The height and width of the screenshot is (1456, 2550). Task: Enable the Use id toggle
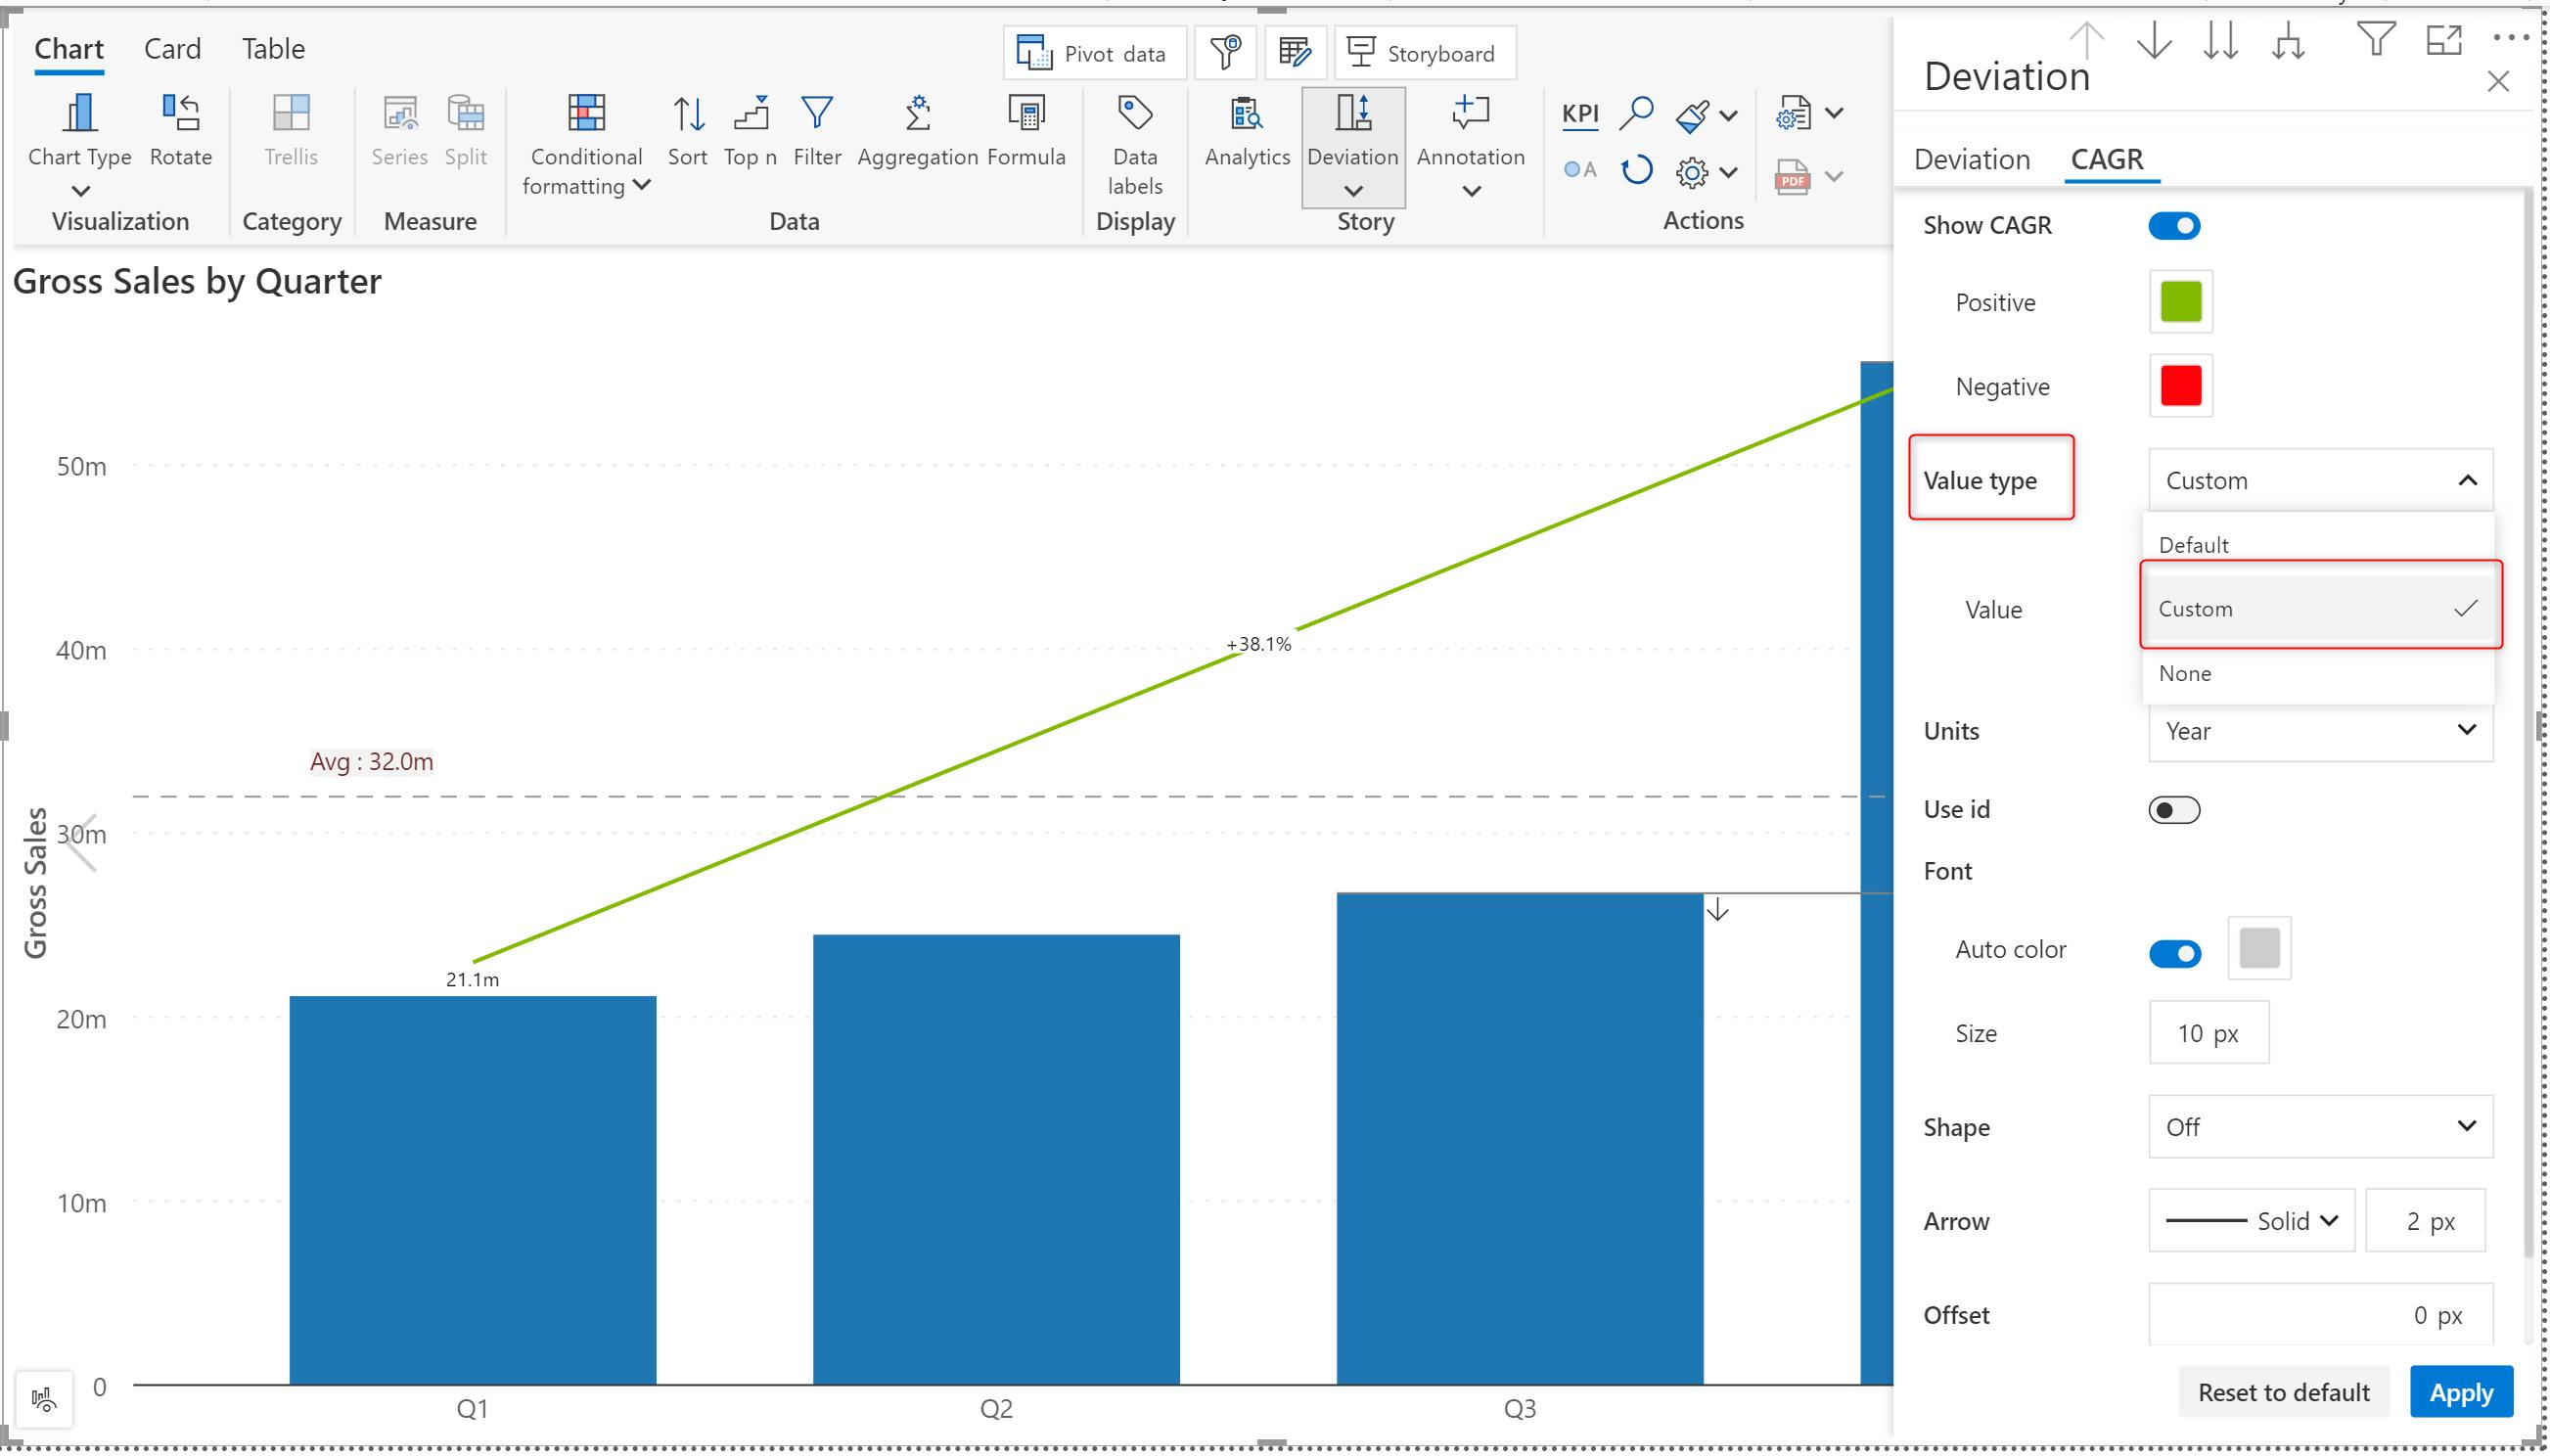pyautogui.click(x=2173, y=810)
